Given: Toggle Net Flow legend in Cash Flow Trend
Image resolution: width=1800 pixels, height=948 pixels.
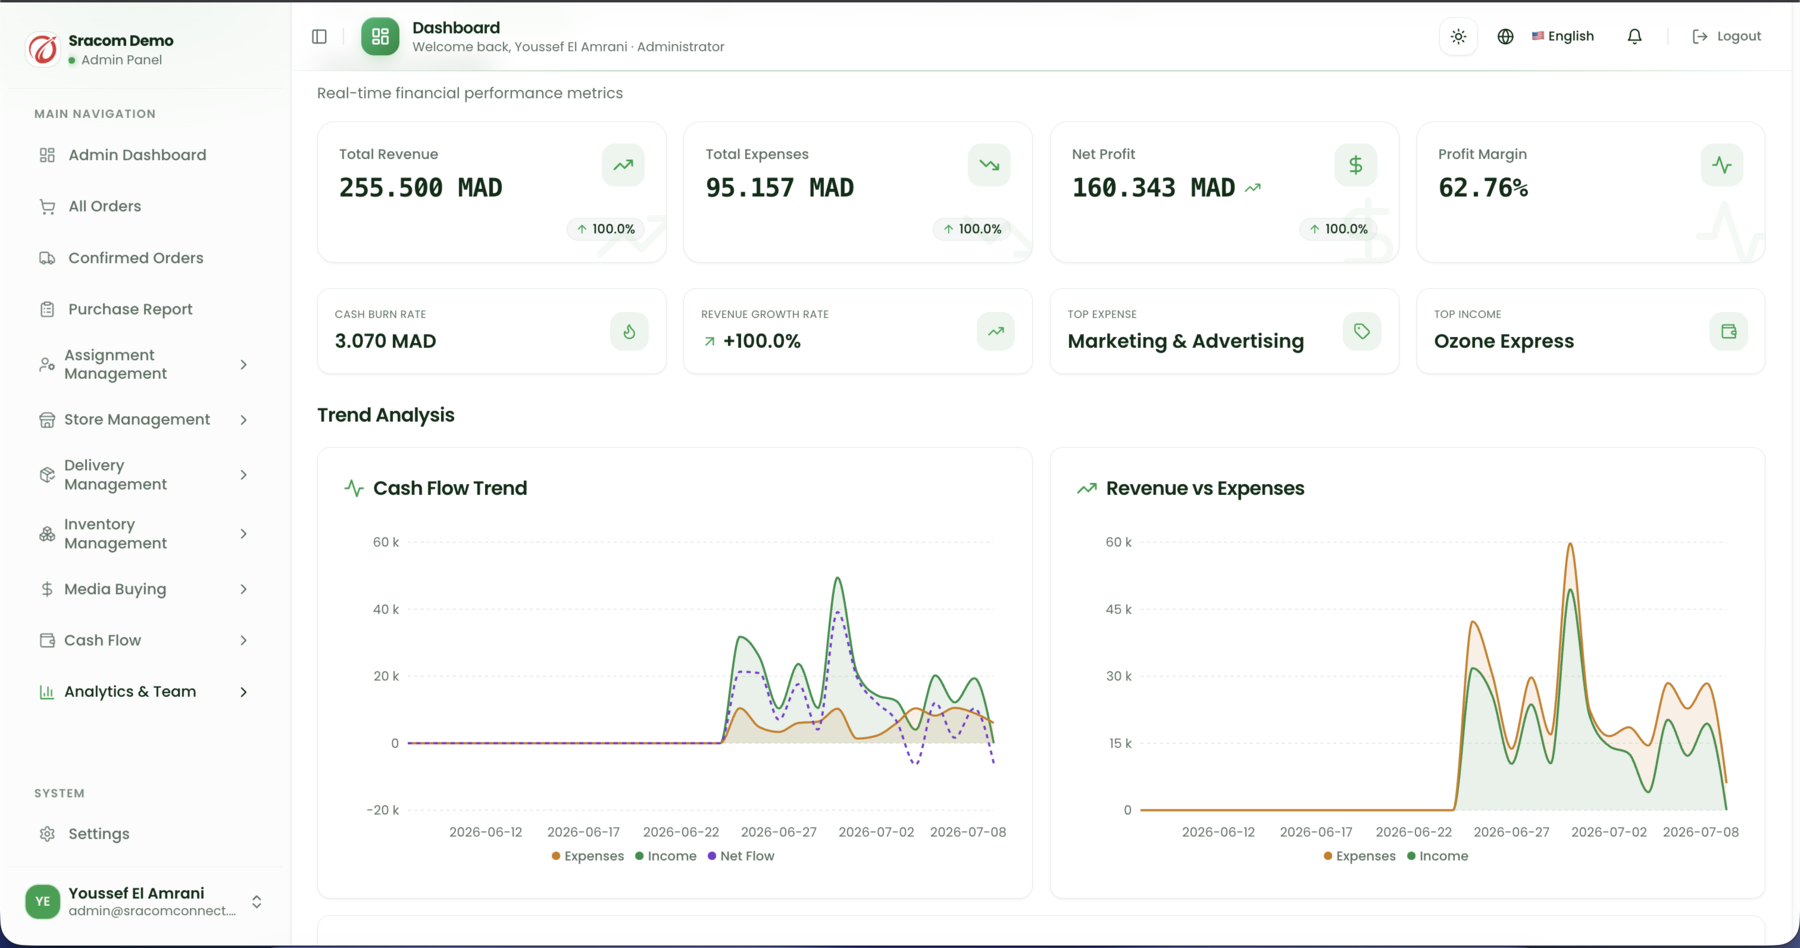Looking at the screenshot, I should pyautogui.click(x=741, y=857).
